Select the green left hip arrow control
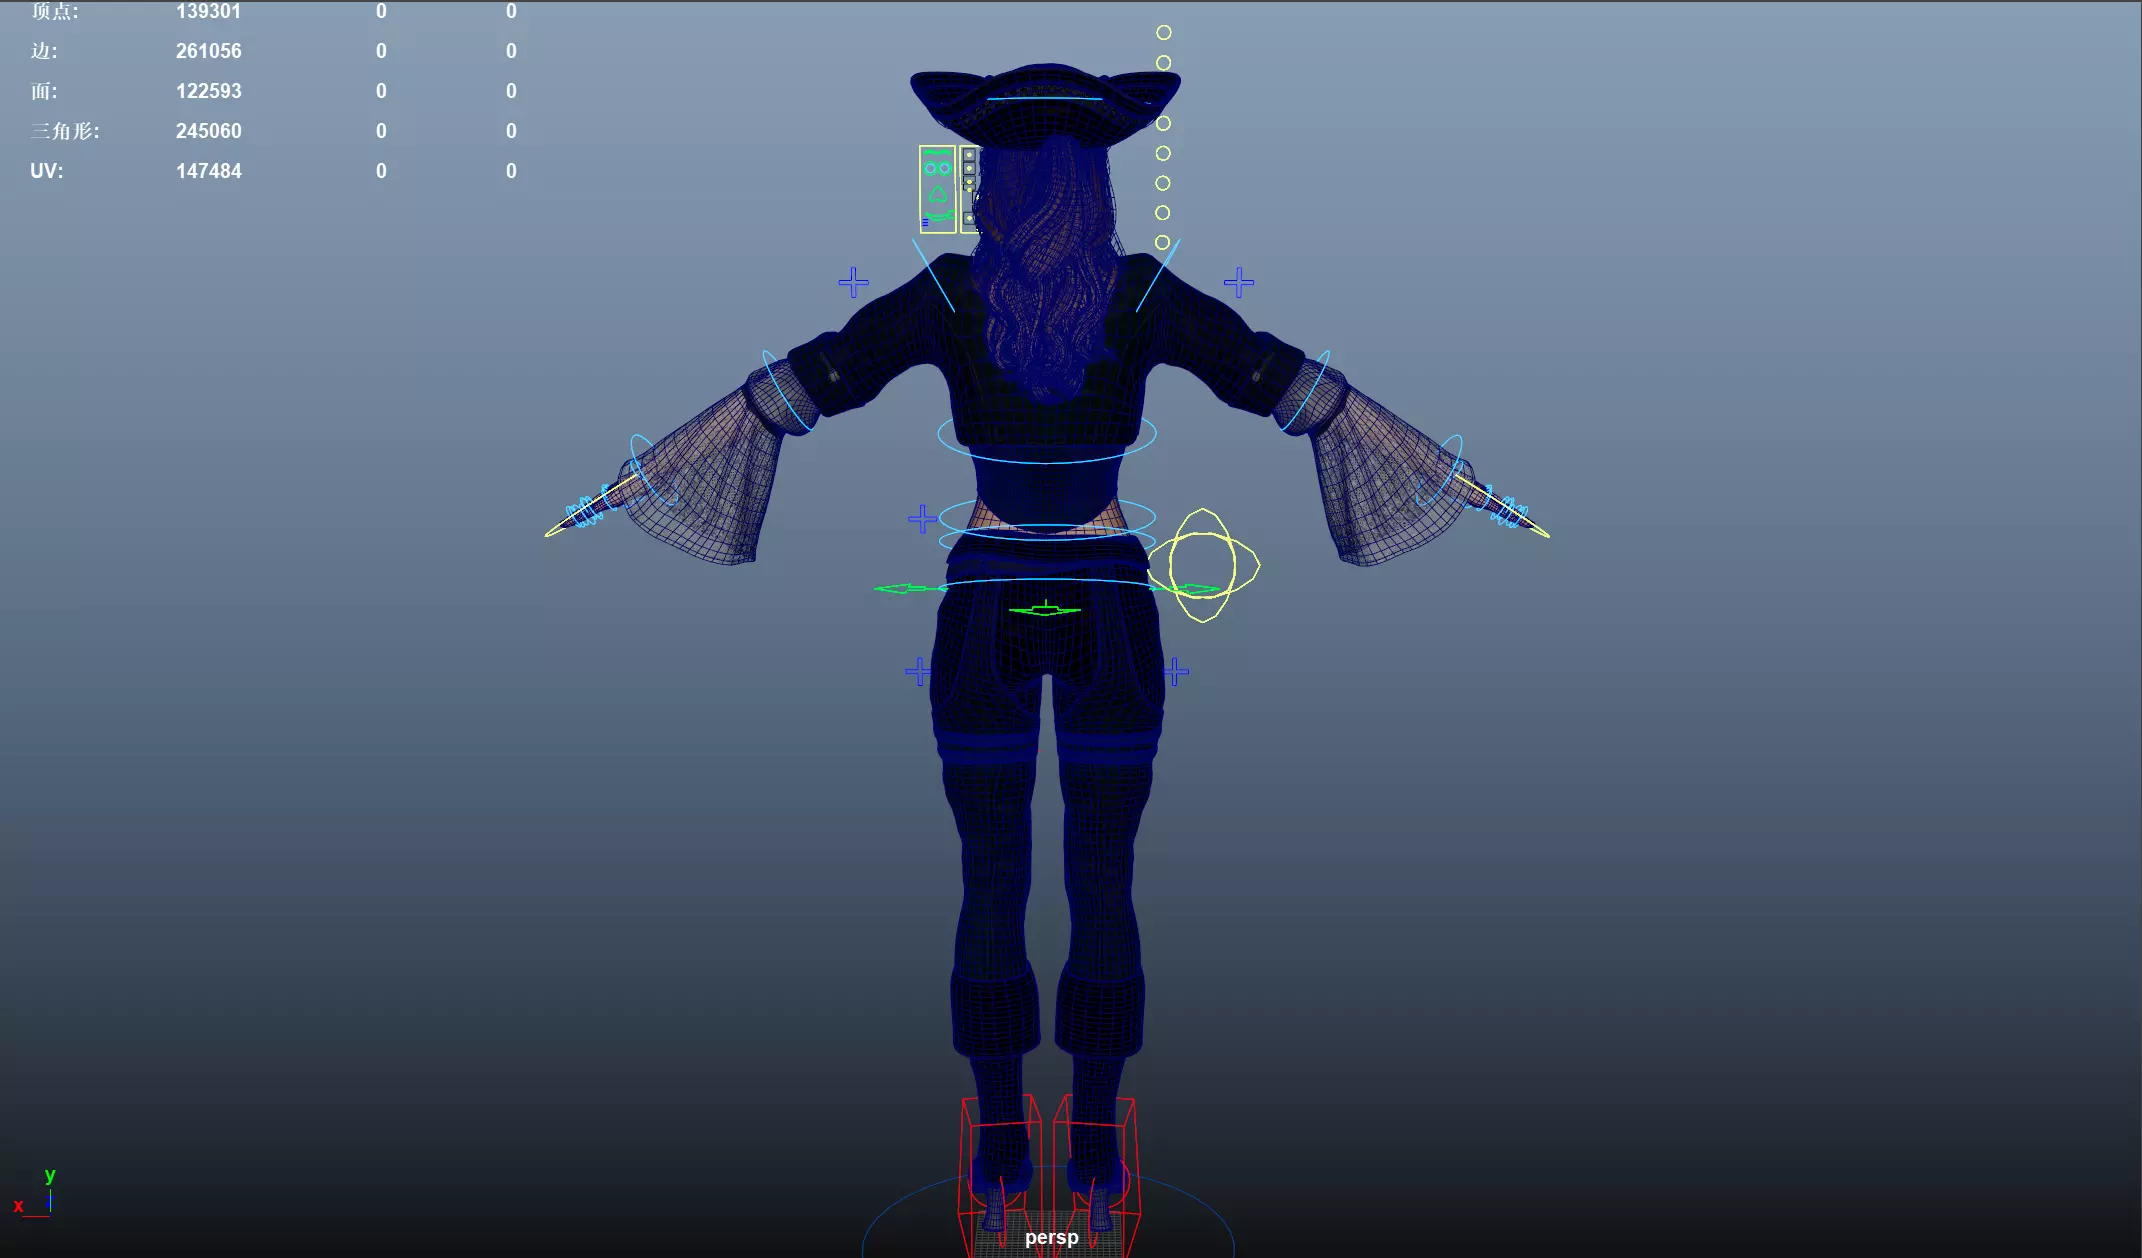This screenshot has height=1258, width=2142. pyautogui.click(x=910, y=588)
